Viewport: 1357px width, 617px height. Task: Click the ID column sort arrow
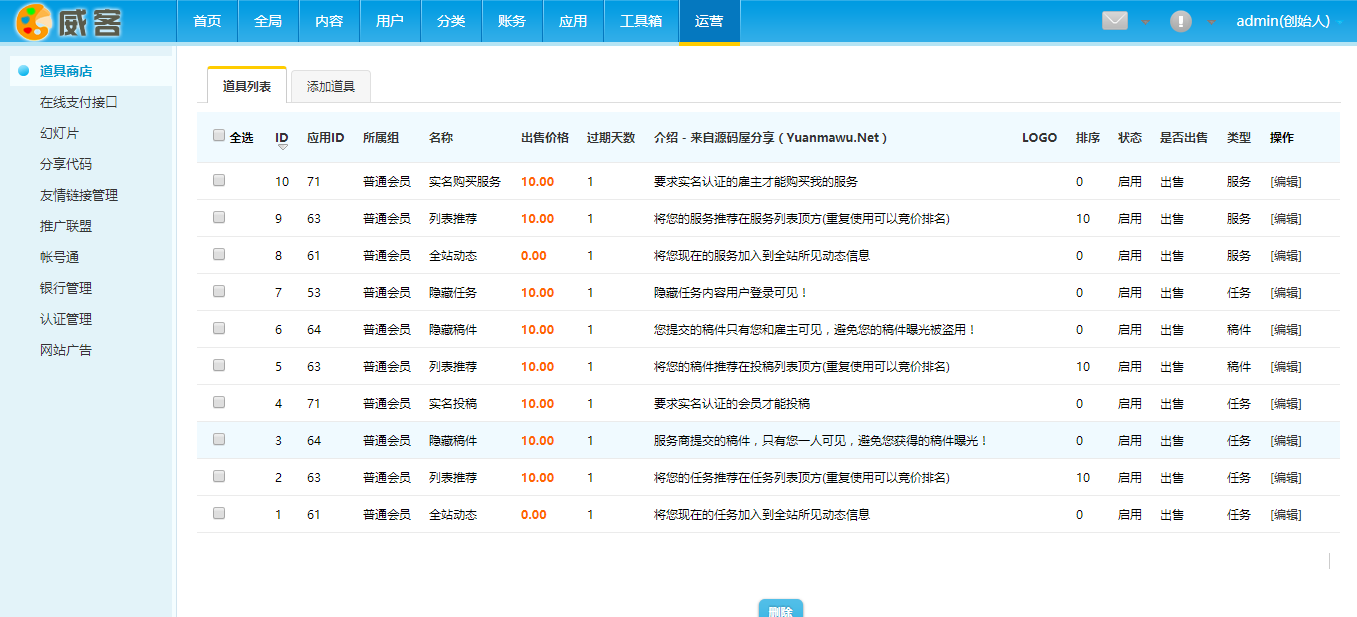282,147
